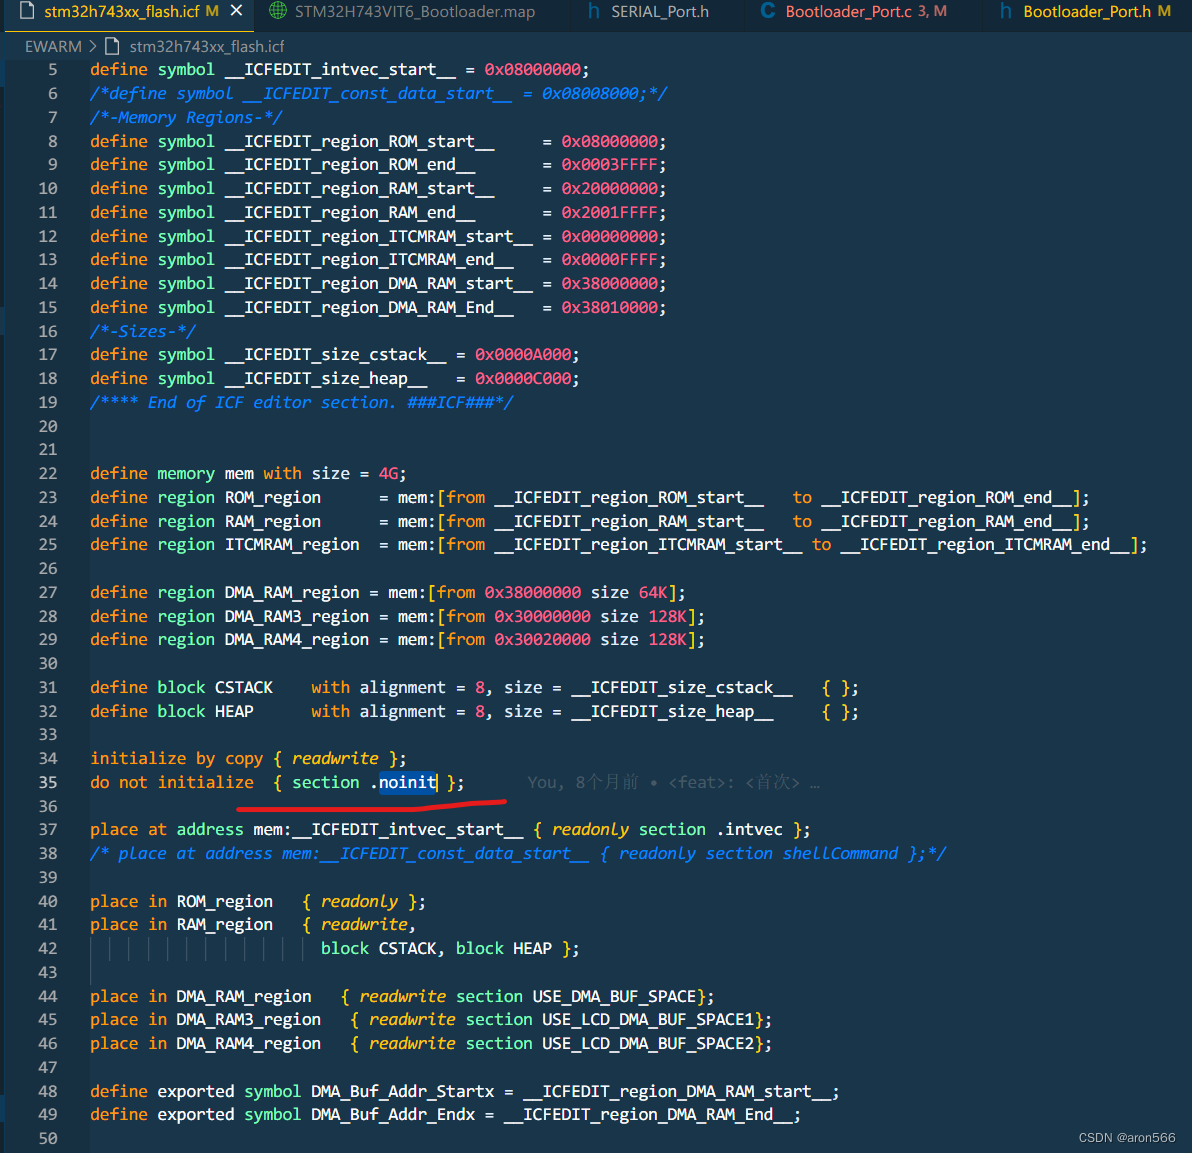This screenshot has width=1192, height=1153.
Task: Click the highlighted word noinit
Action: point(407,782)
